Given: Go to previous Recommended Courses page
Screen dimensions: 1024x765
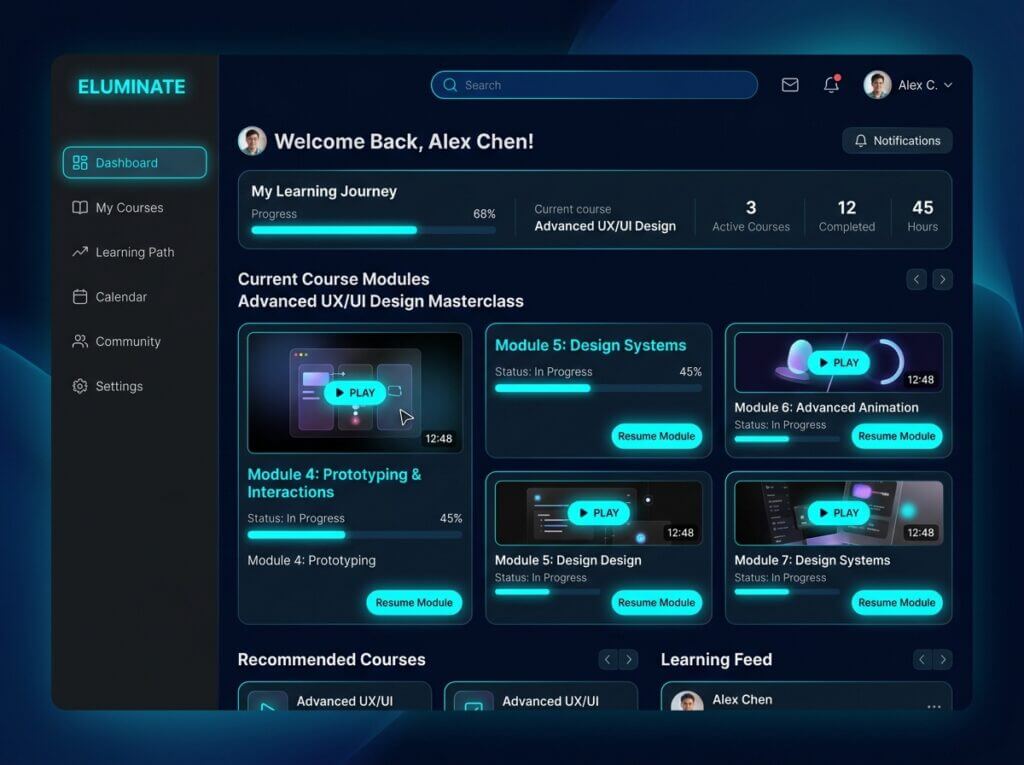Looking at the screenshot, I should click(x=607, y=659).
